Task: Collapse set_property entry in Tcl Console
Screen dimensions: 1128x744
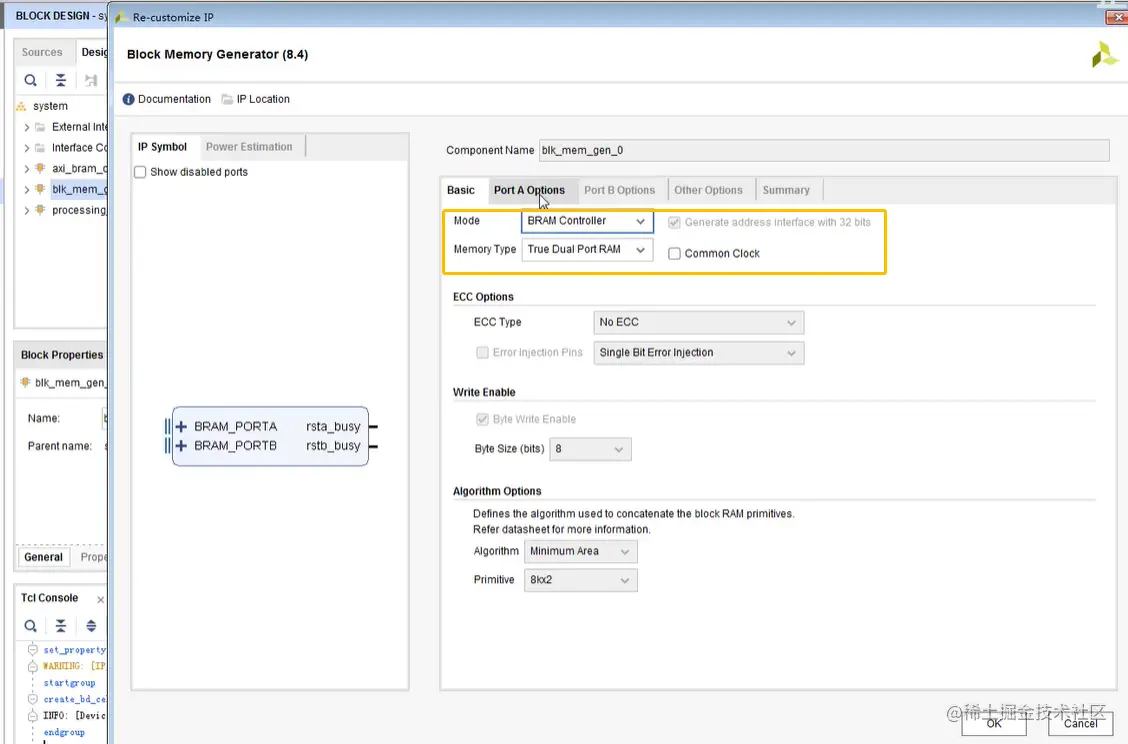Action: click(x=32, y=650)
